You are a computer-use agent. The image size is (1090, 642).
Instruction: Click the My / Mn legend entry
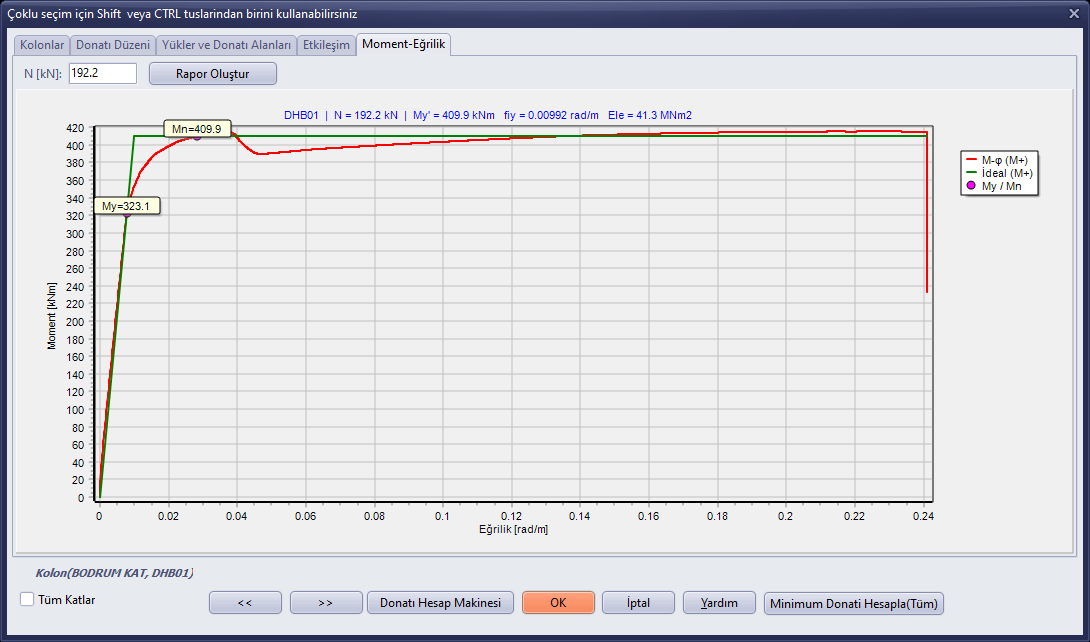[x=995, y=186]
